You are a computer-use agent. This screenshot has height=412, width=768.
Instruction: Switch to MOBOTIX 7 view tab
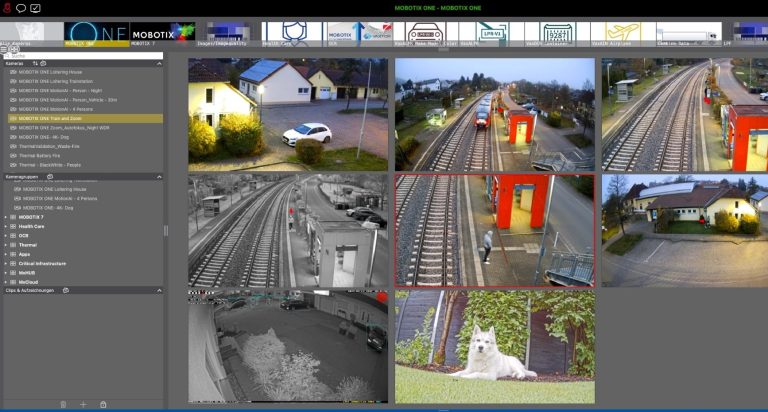(x=163, y=34)
